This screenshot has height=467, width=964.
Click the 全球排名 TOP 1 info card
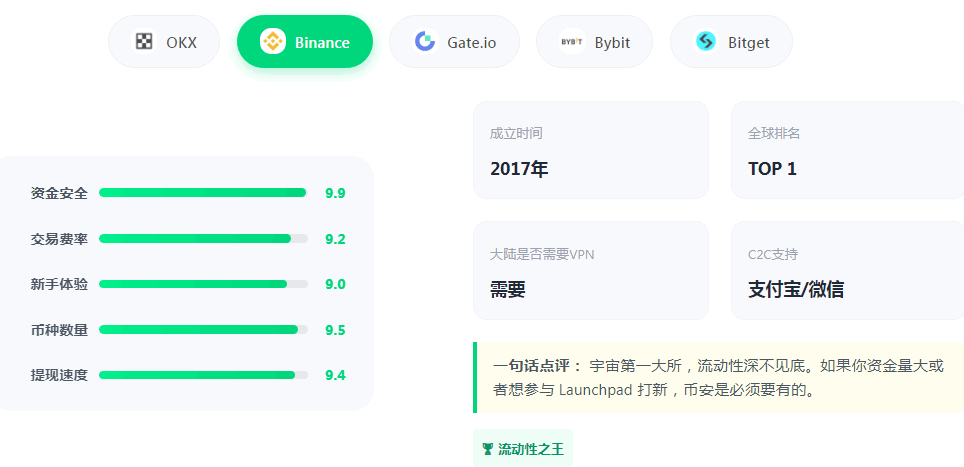[847, 150]
